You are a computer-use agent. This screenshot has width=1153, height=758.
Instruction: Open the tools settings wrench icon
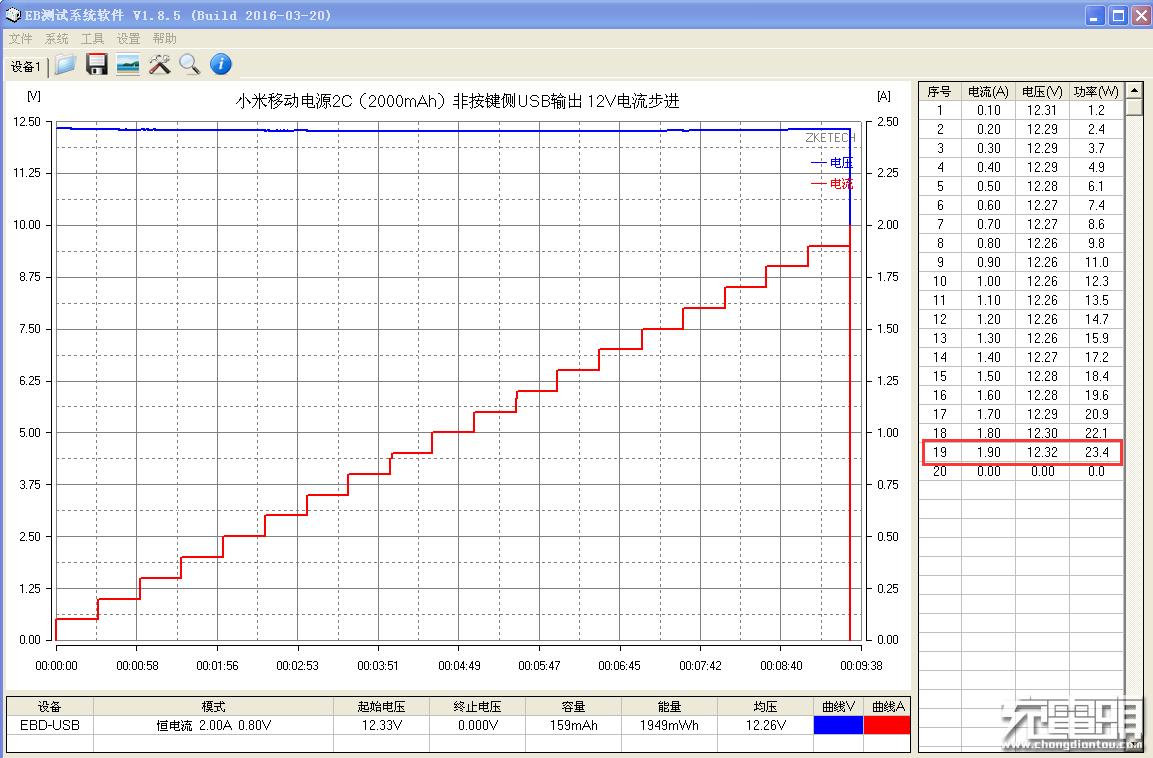(x=159, y=63)
